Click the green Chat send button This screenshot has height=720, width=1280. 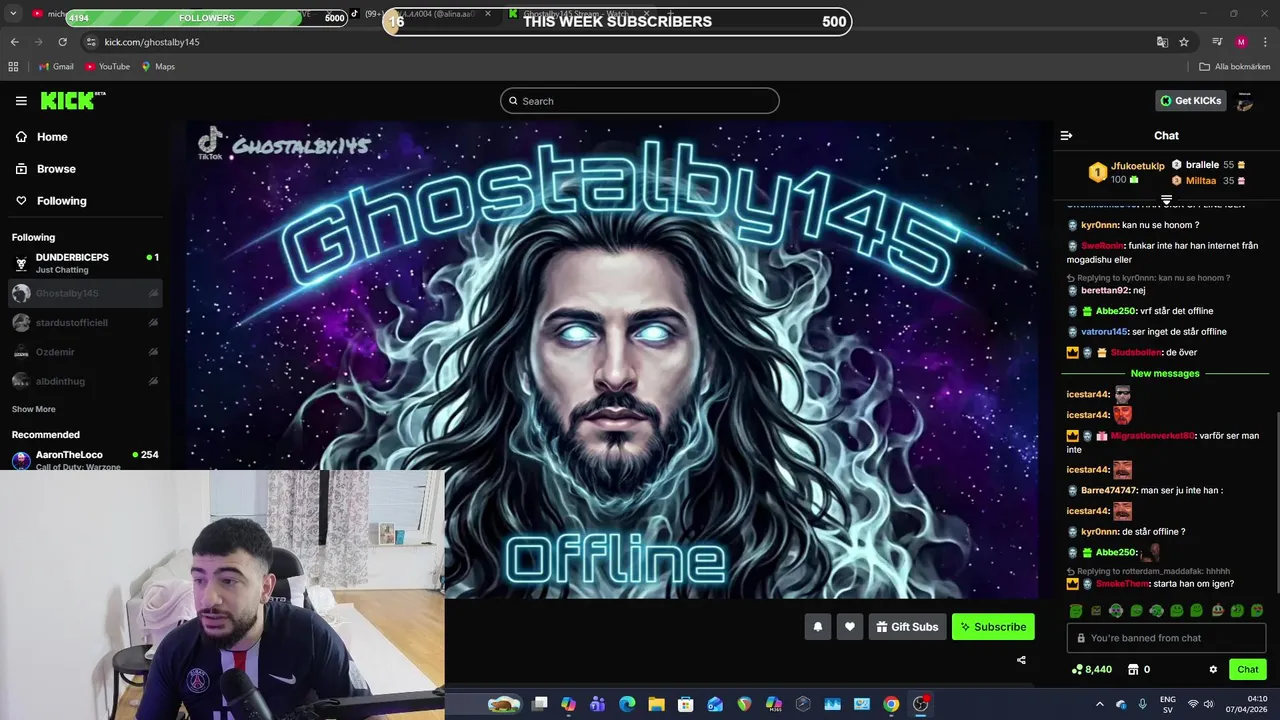[x=1248, y=670]
